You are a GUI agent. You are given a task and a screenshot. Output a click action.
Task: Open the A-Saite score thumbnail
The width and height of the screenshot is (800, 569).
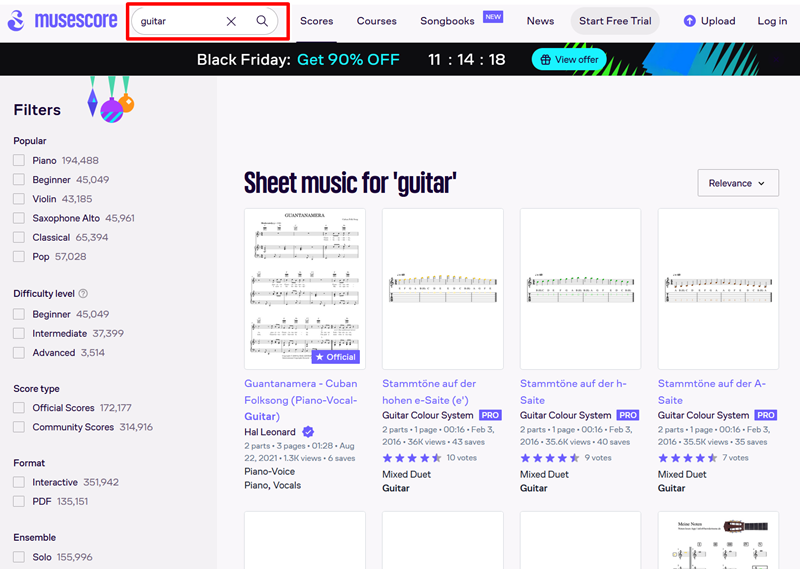coord(718,288)
